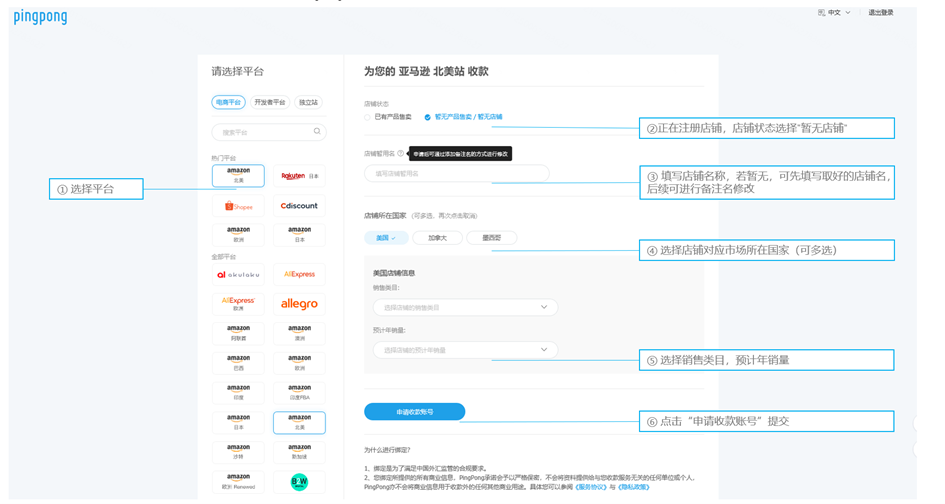This screenshot has width=945, height=504.
Task: Click the 为什么进行绑定? text
Action: (387, 450)
